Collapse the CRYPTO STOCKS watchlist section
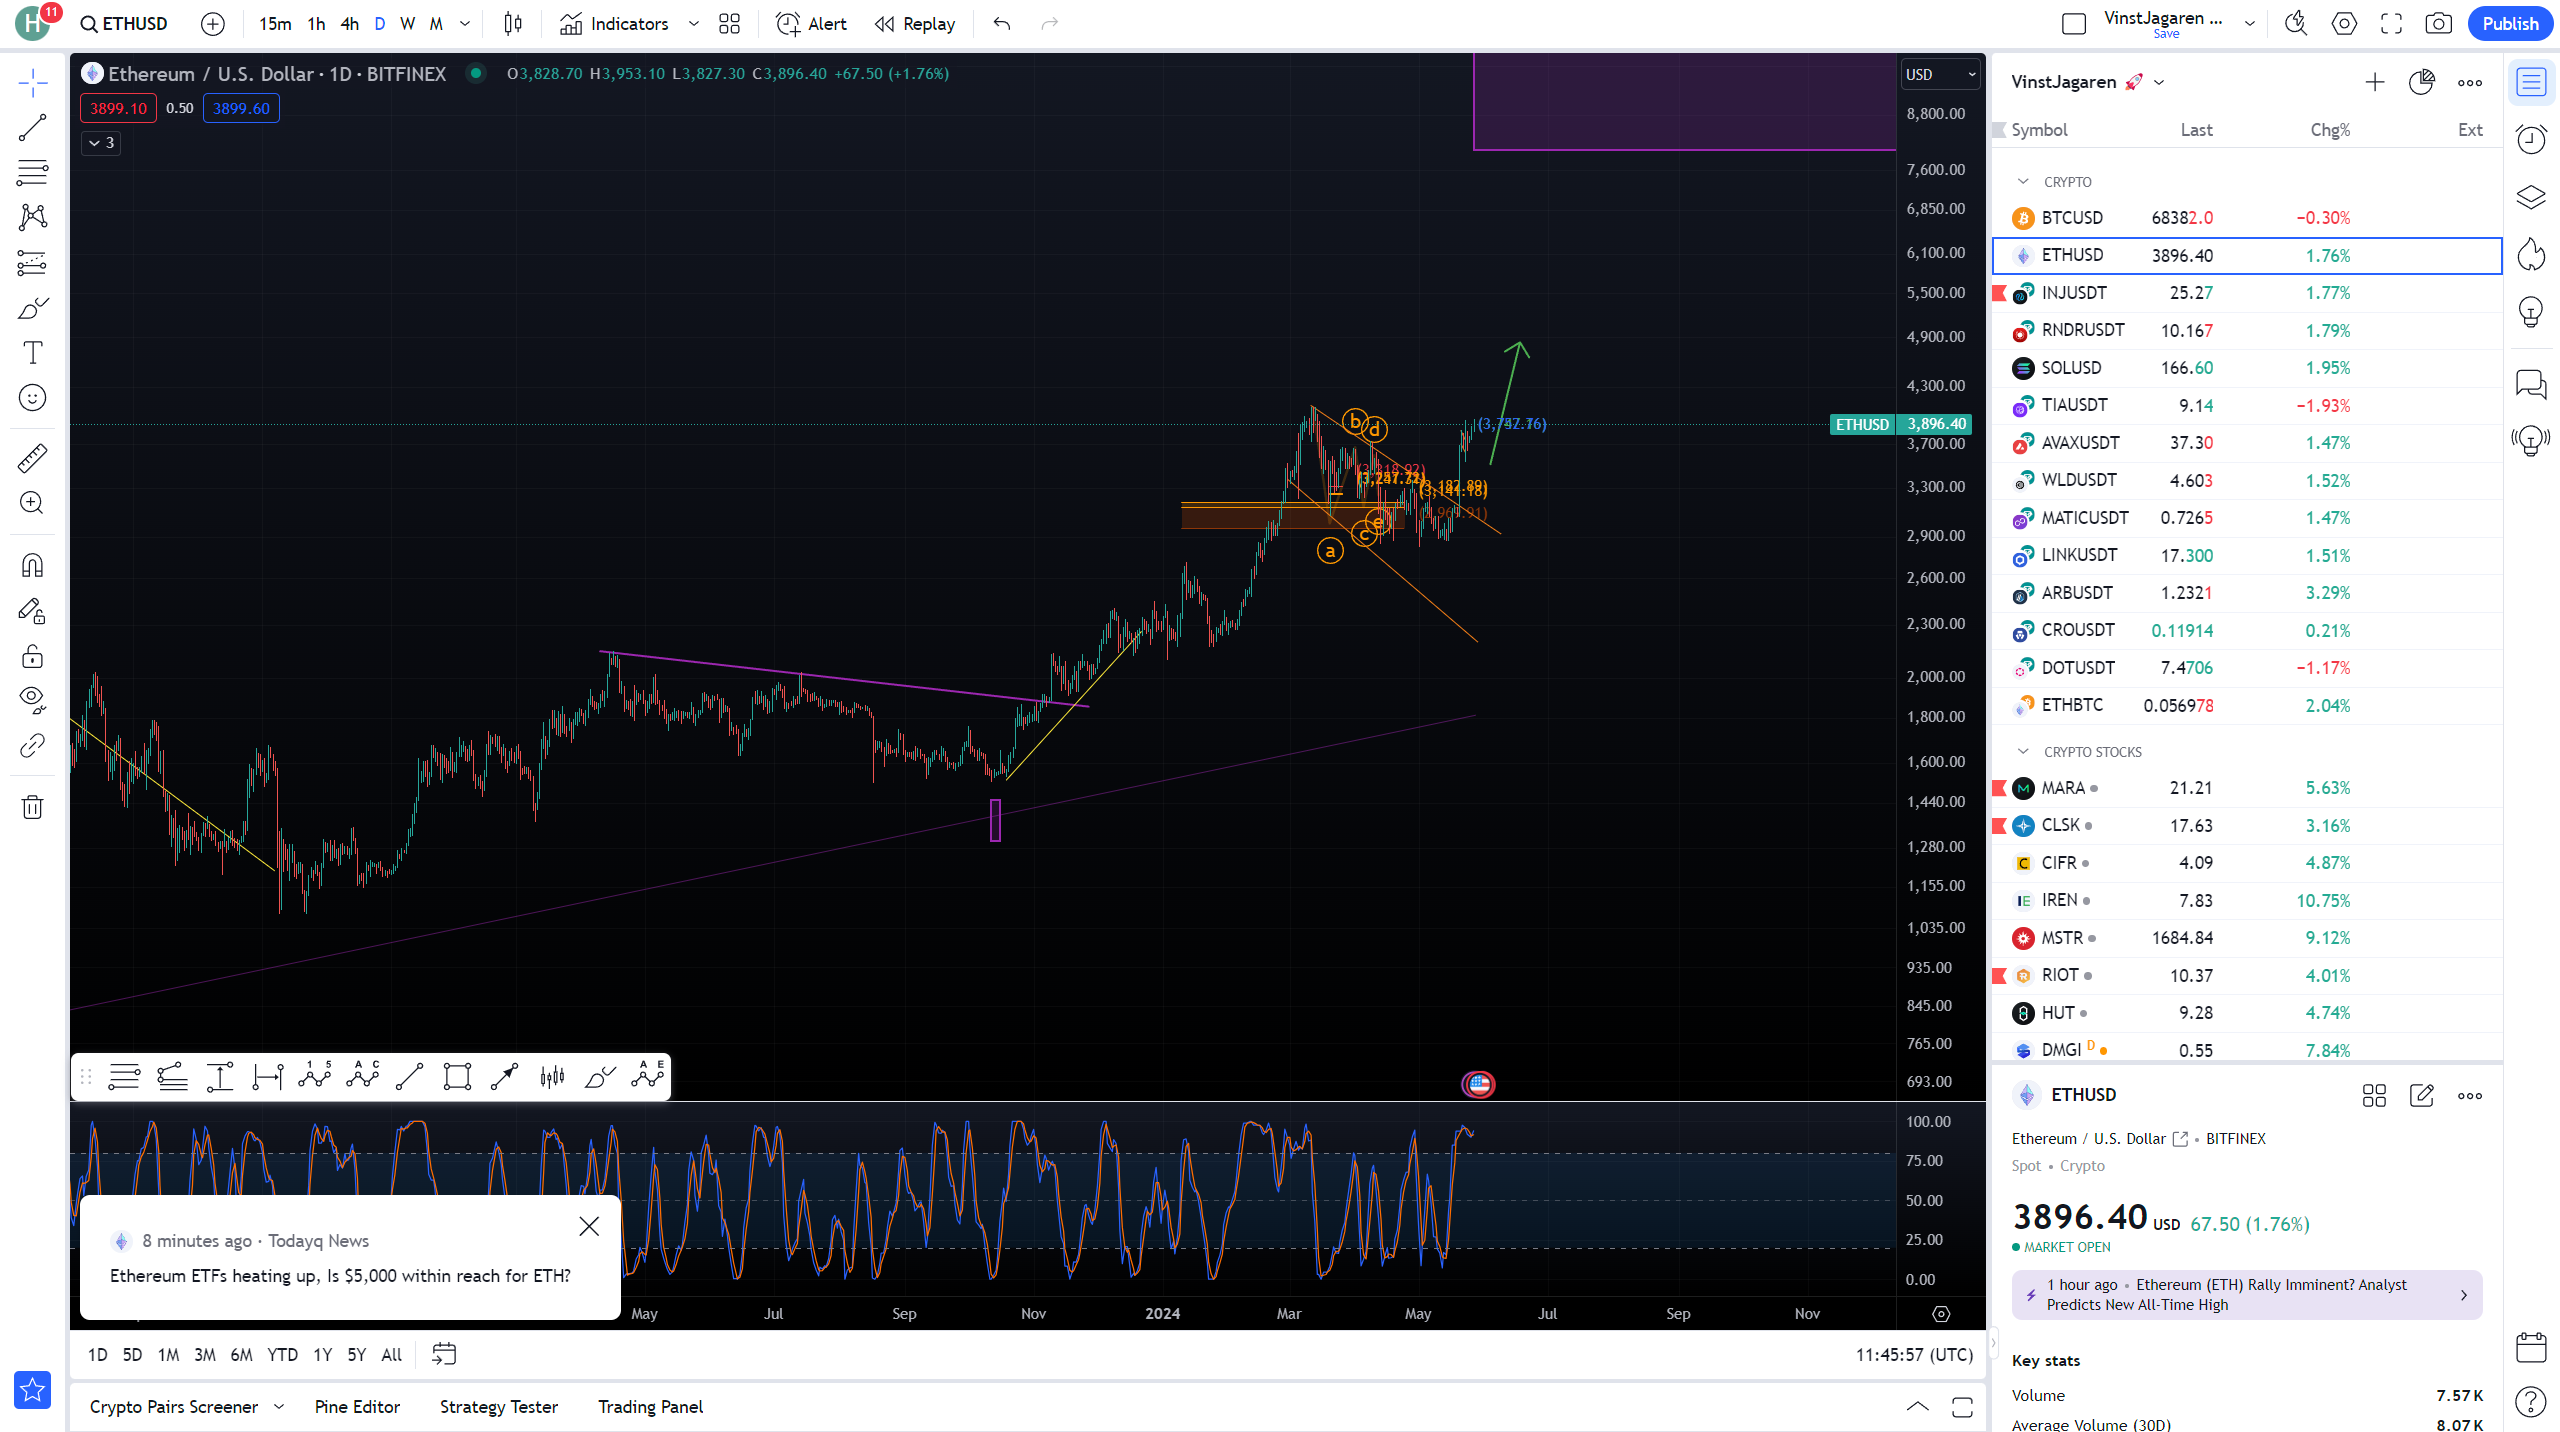The width and height of the screenshot is (2560, 1432). click(2023, 752)
